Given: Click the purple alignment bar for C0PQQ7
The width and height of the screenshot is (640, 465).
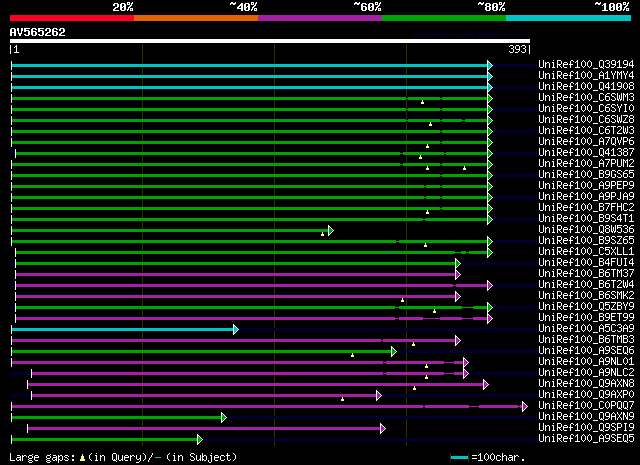Looking at the screenshot, I should pyautogui.click(x=267, y=407).
